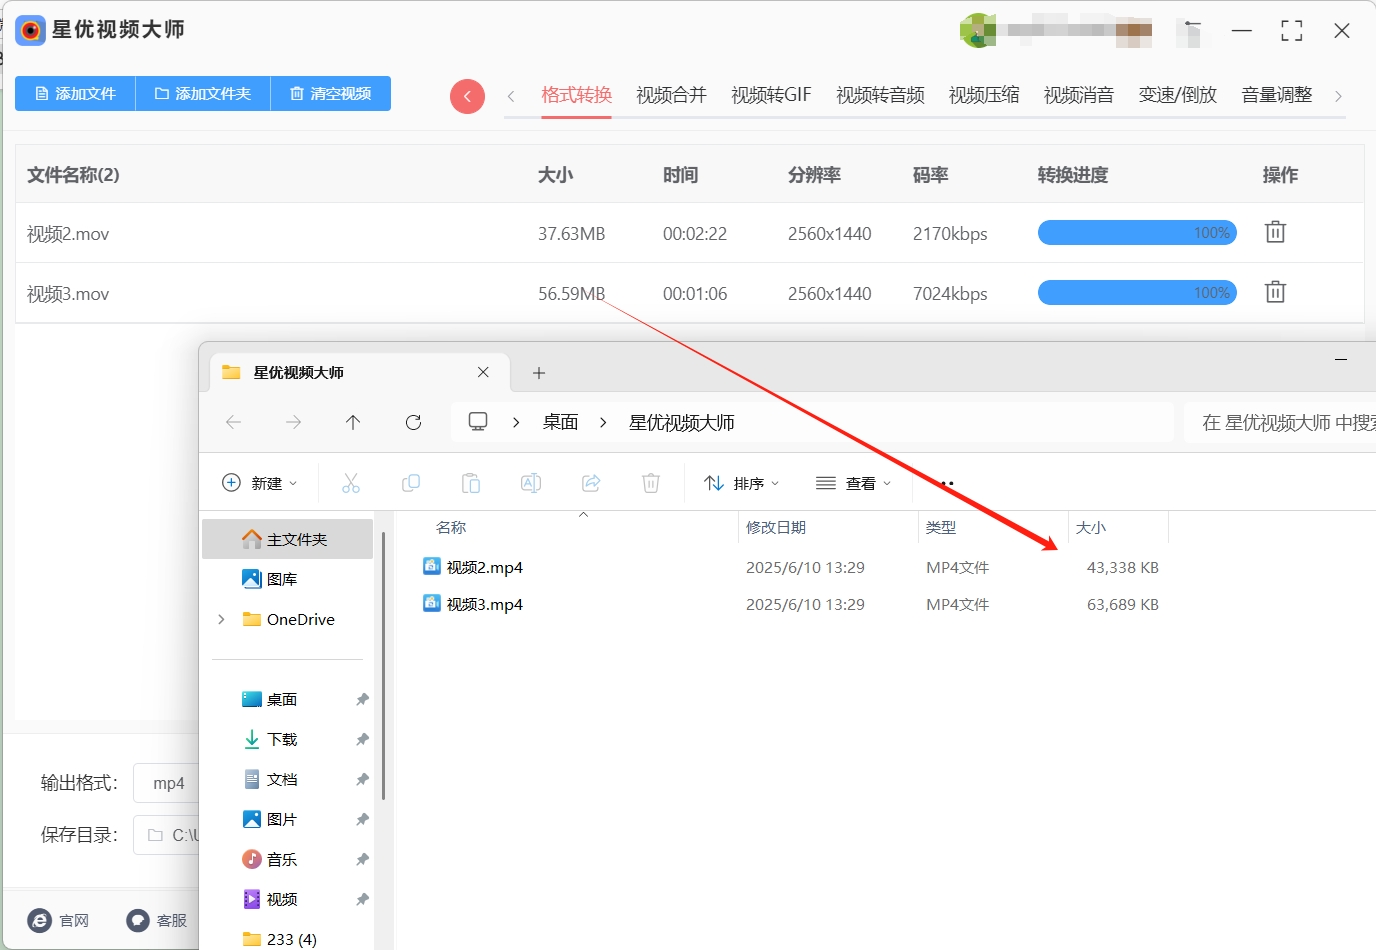The width and height of the screenshot is (1376, 950).
Task: Click 星优视频大师 in the breadcrumb
Action: coord(681,422)
